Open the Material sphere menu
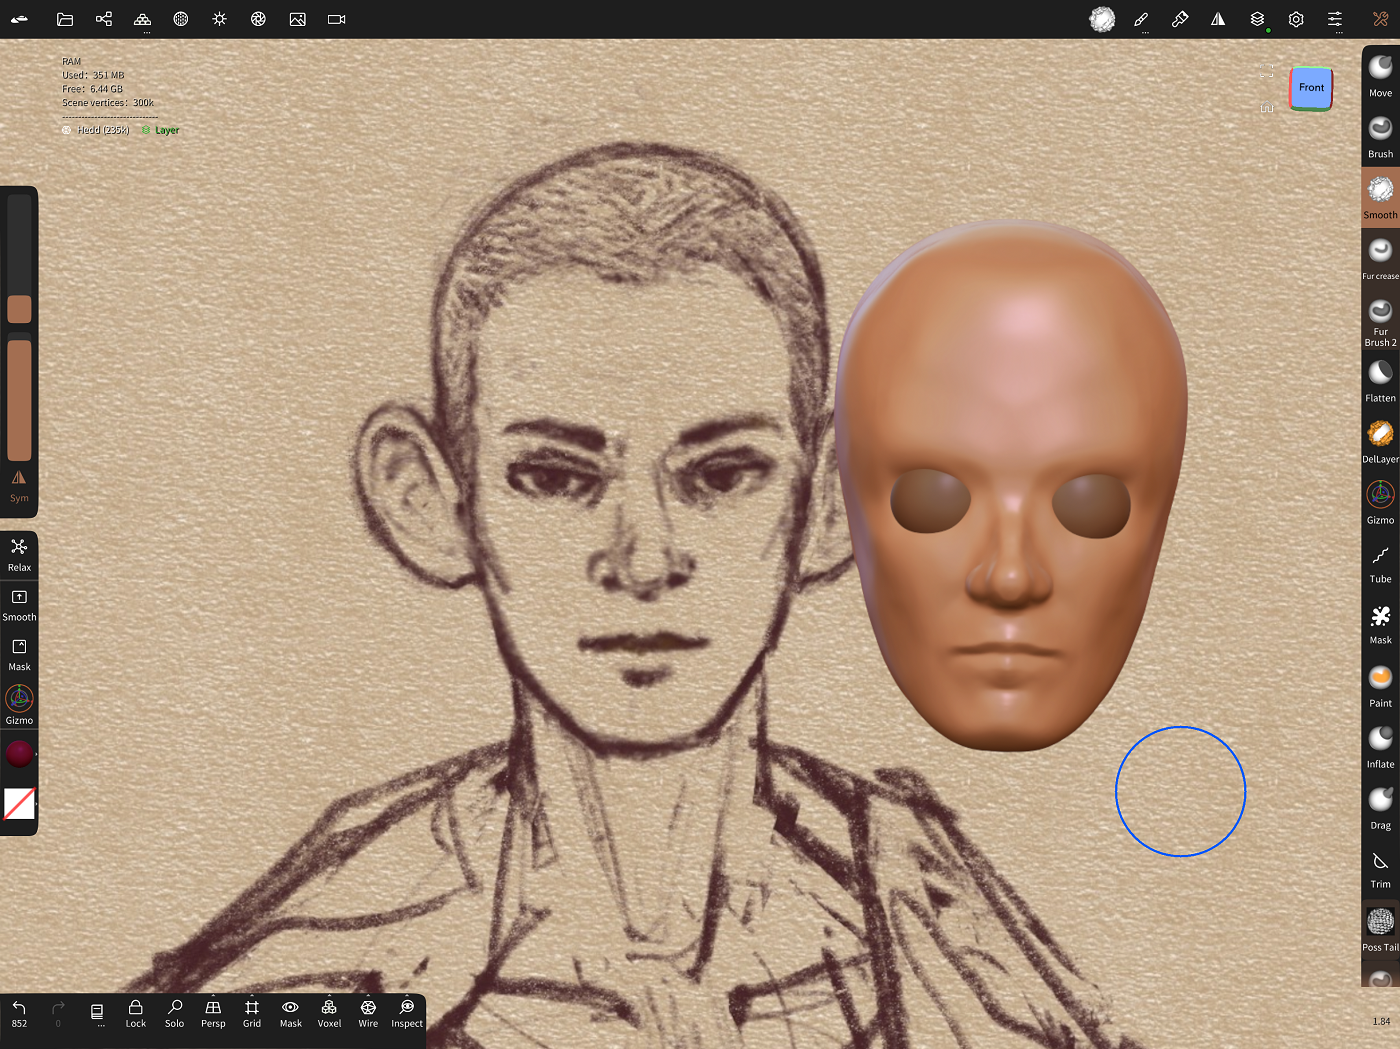Screen dimensions: 1400x1049 181,19
